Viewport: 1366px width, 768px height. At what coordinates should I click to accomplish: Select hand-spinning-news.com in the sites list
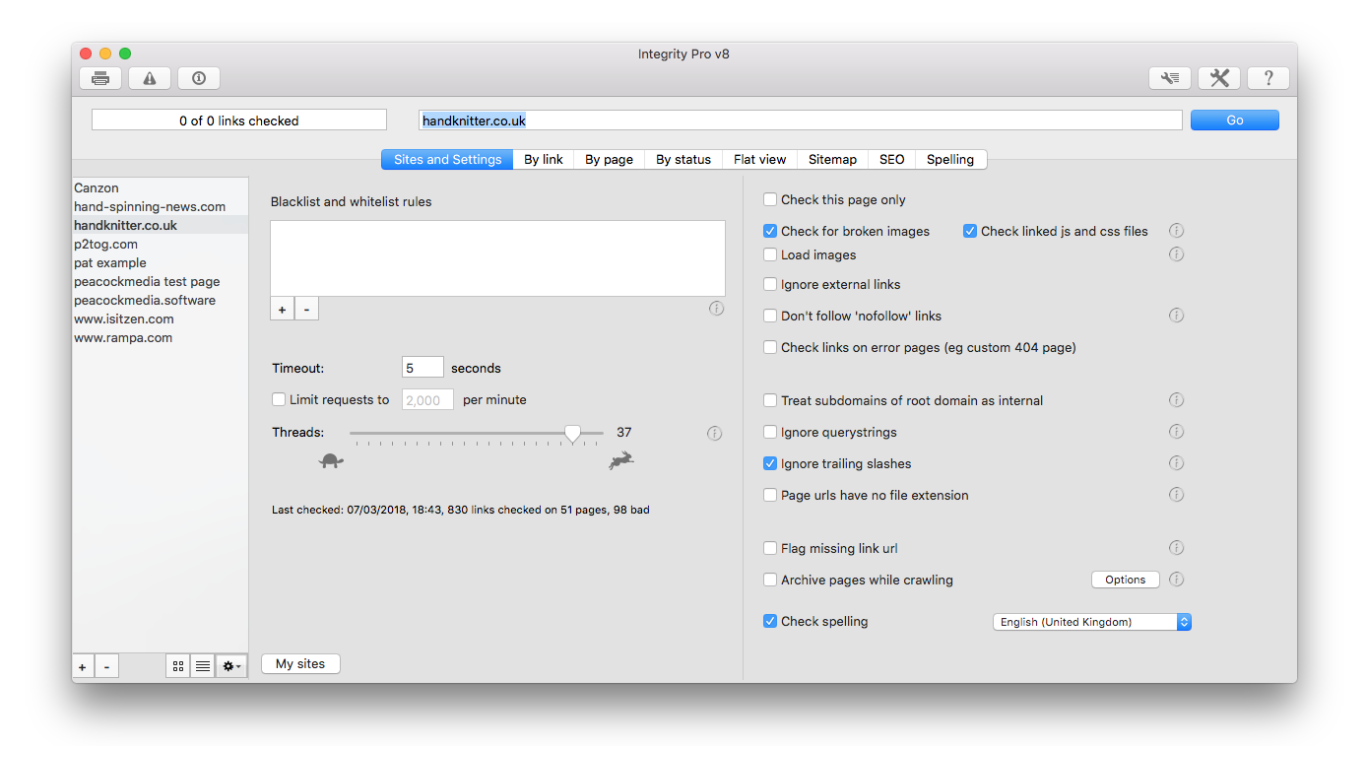(160, 207)
